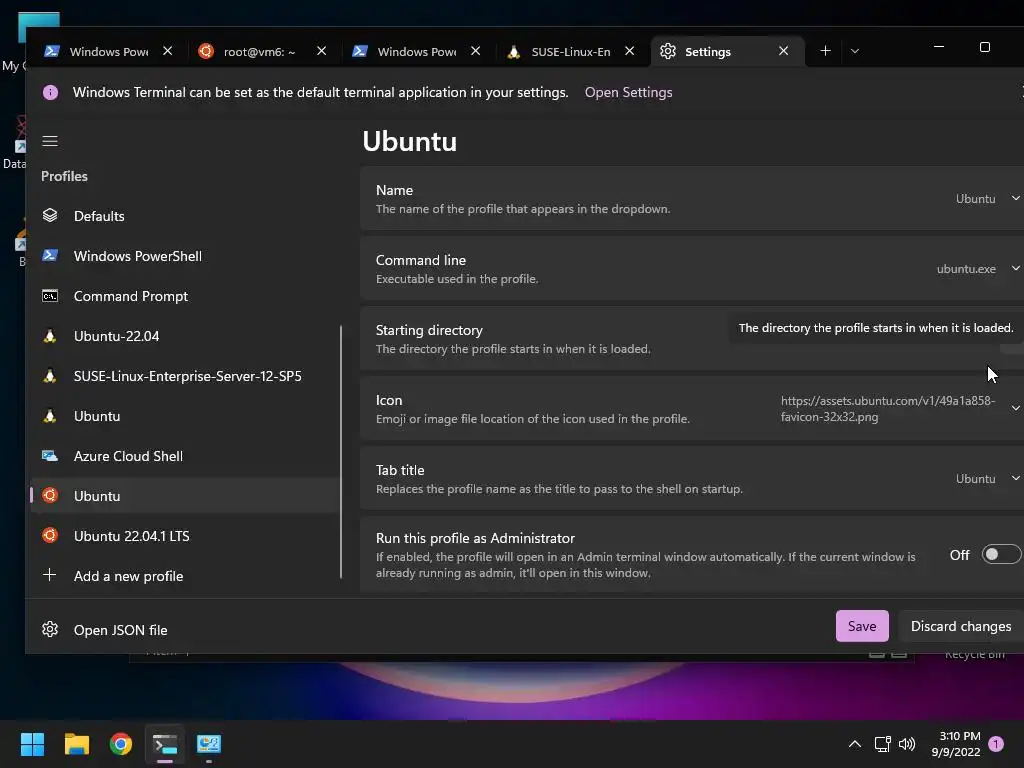Image resolution: width=1024 pixels, height=768 pixels.
Task: Click the ubuntu.exe command line value
Action: (966, 268)
